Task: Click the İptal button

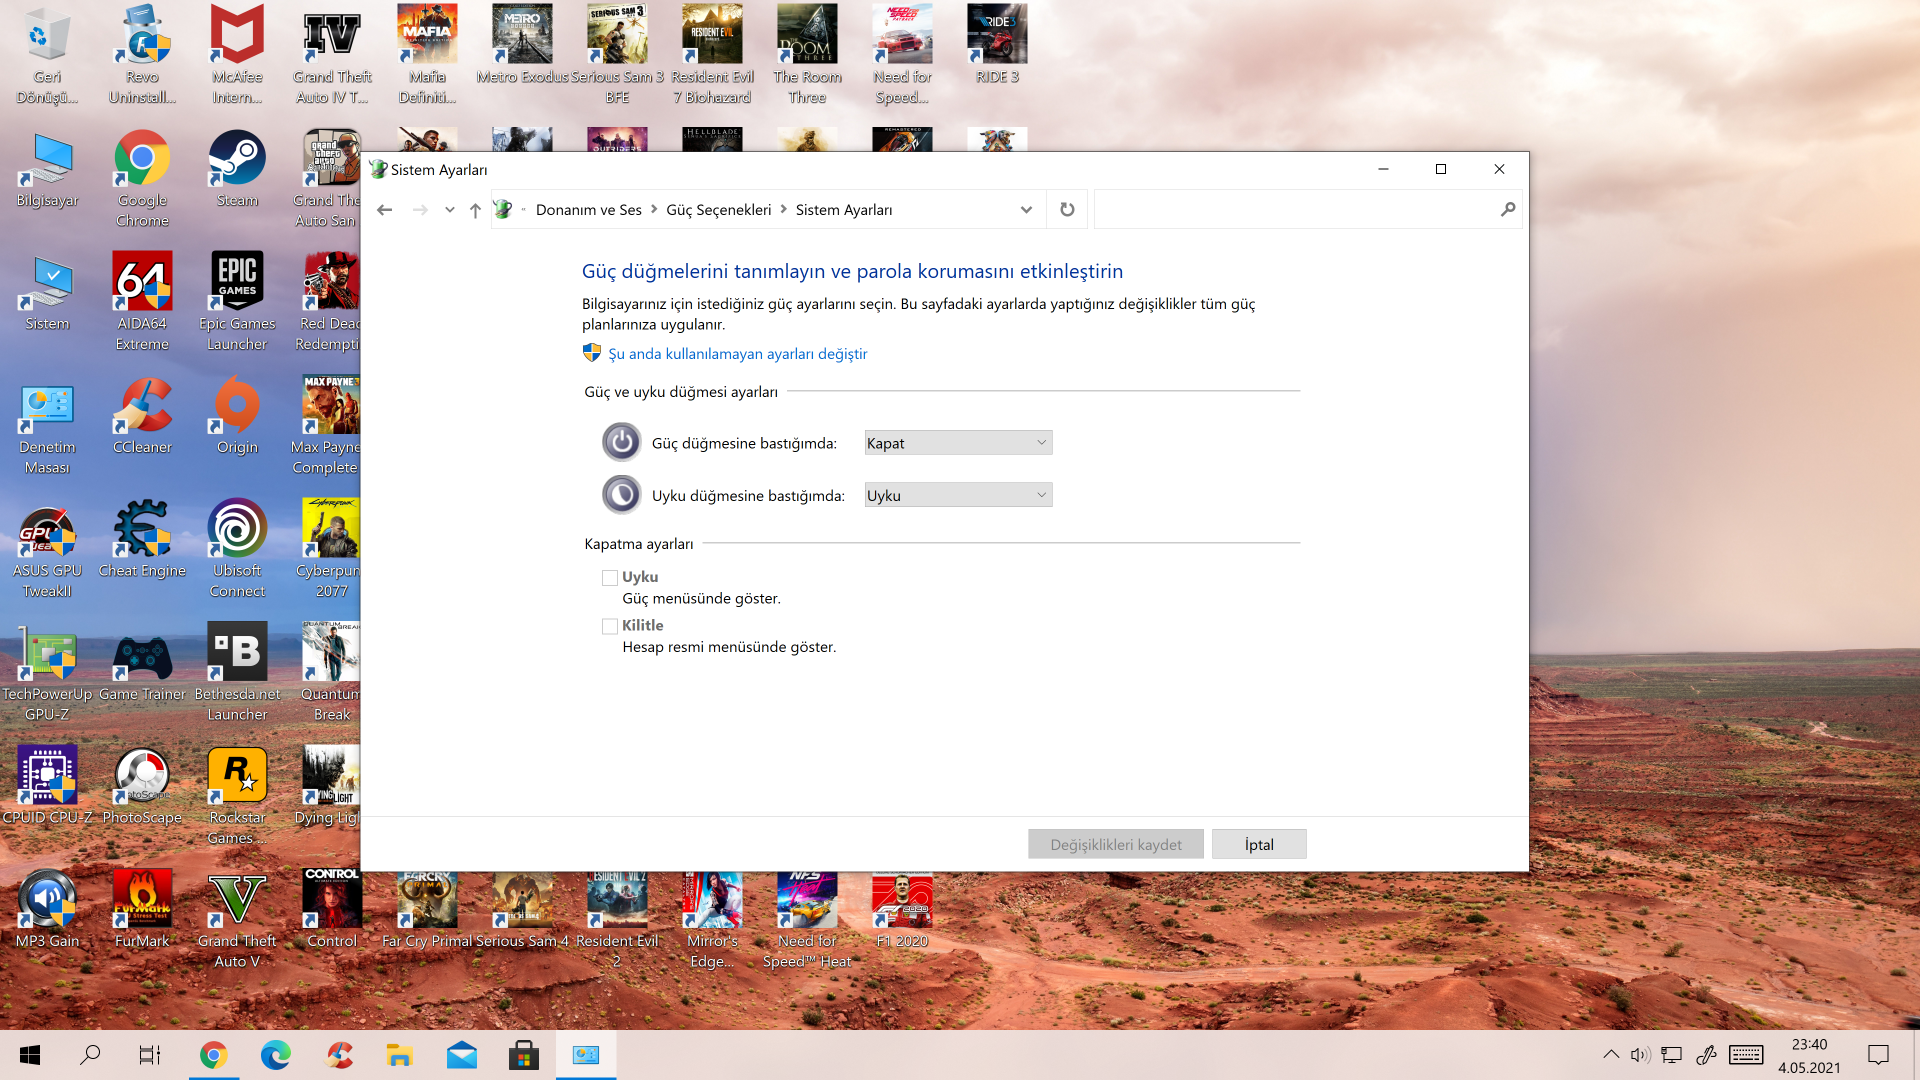Action: click(x=1258, y=844)
